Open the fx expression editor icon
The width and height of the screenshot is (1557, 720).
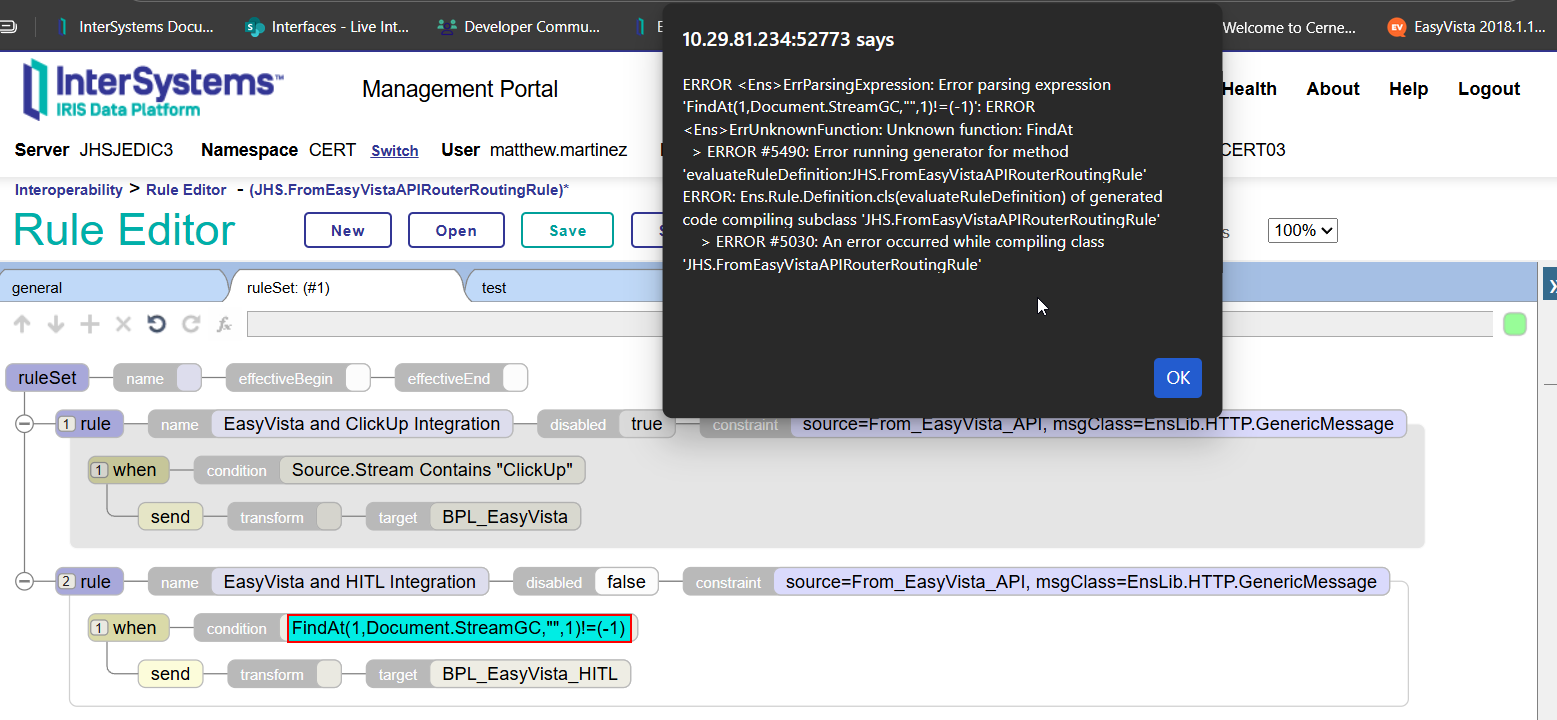225,324
